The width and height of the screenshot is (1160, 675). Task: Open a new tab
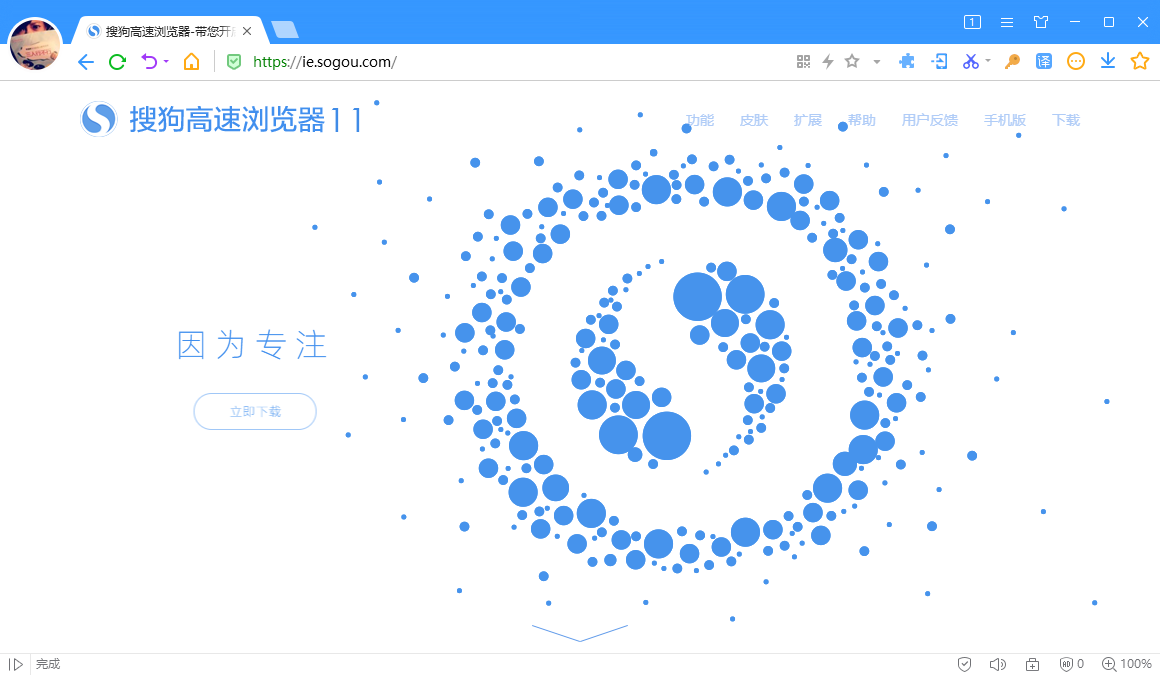285,30
